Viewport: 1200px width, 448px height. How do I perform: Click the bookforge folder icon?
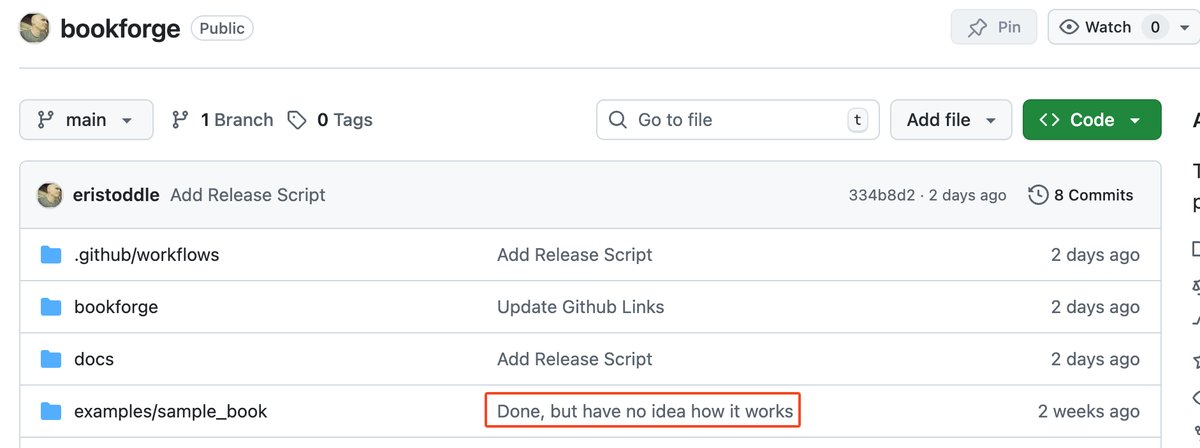[x=51, y=307]
